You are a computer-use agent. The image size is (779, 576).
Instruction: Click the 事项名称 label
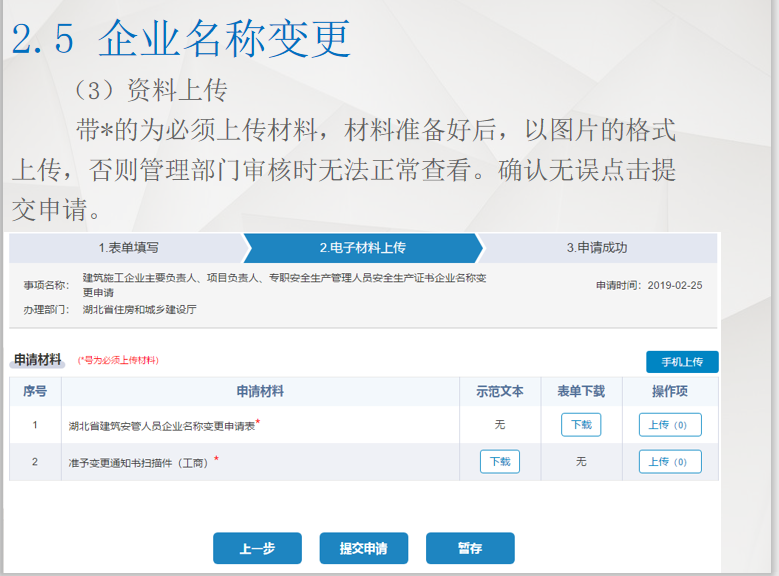[46, 285]
